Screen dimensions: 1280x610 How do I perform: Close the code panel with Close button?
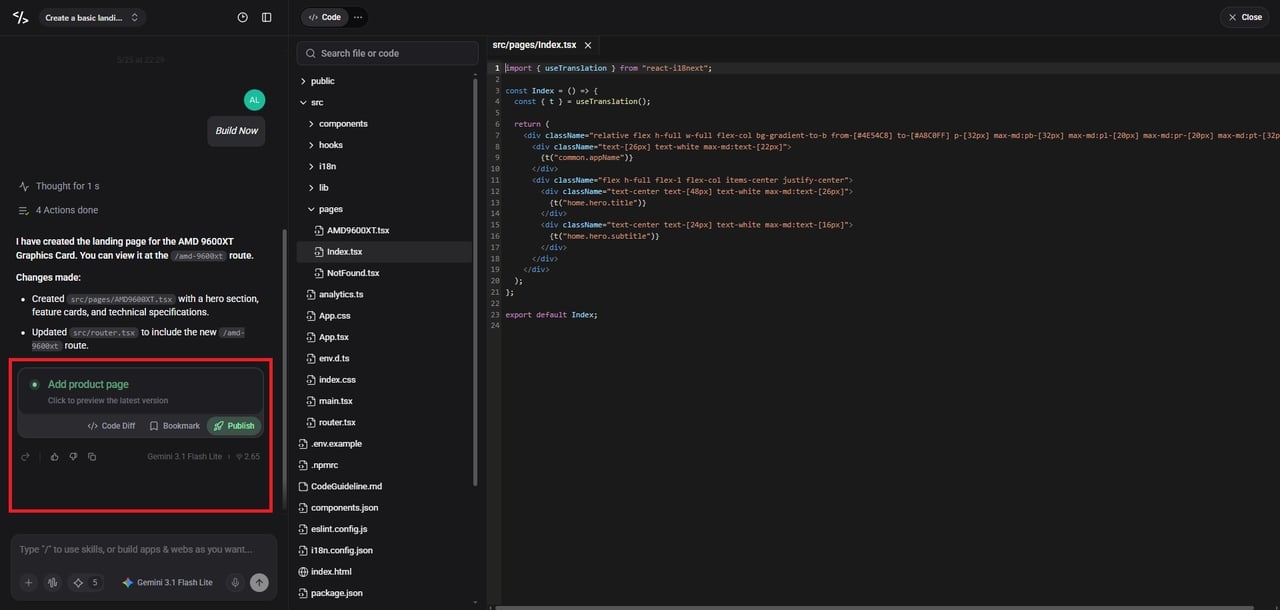pos(1244,17)
